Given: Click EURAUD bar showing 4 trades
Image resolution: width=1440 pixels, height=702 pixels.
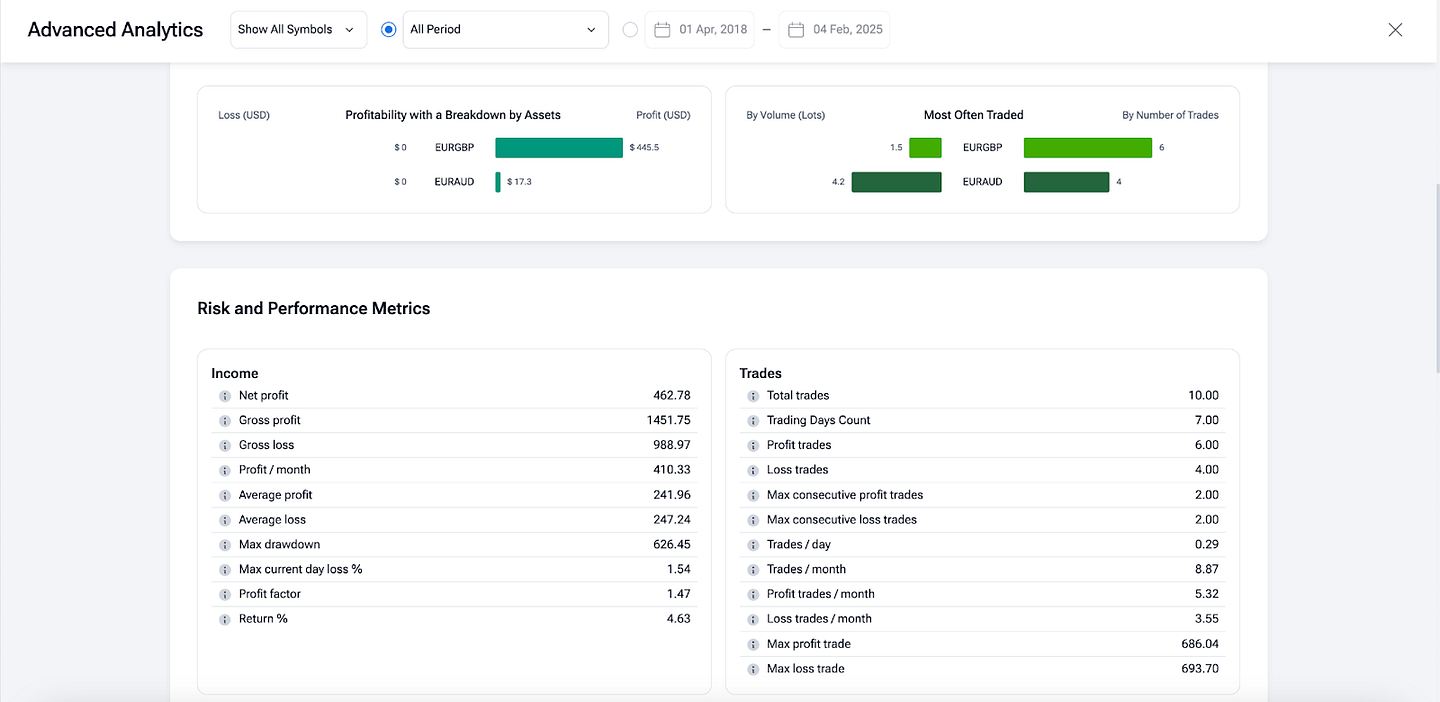Looking at the screenshot, I should pyautogui.click(x=1067, y=182).
